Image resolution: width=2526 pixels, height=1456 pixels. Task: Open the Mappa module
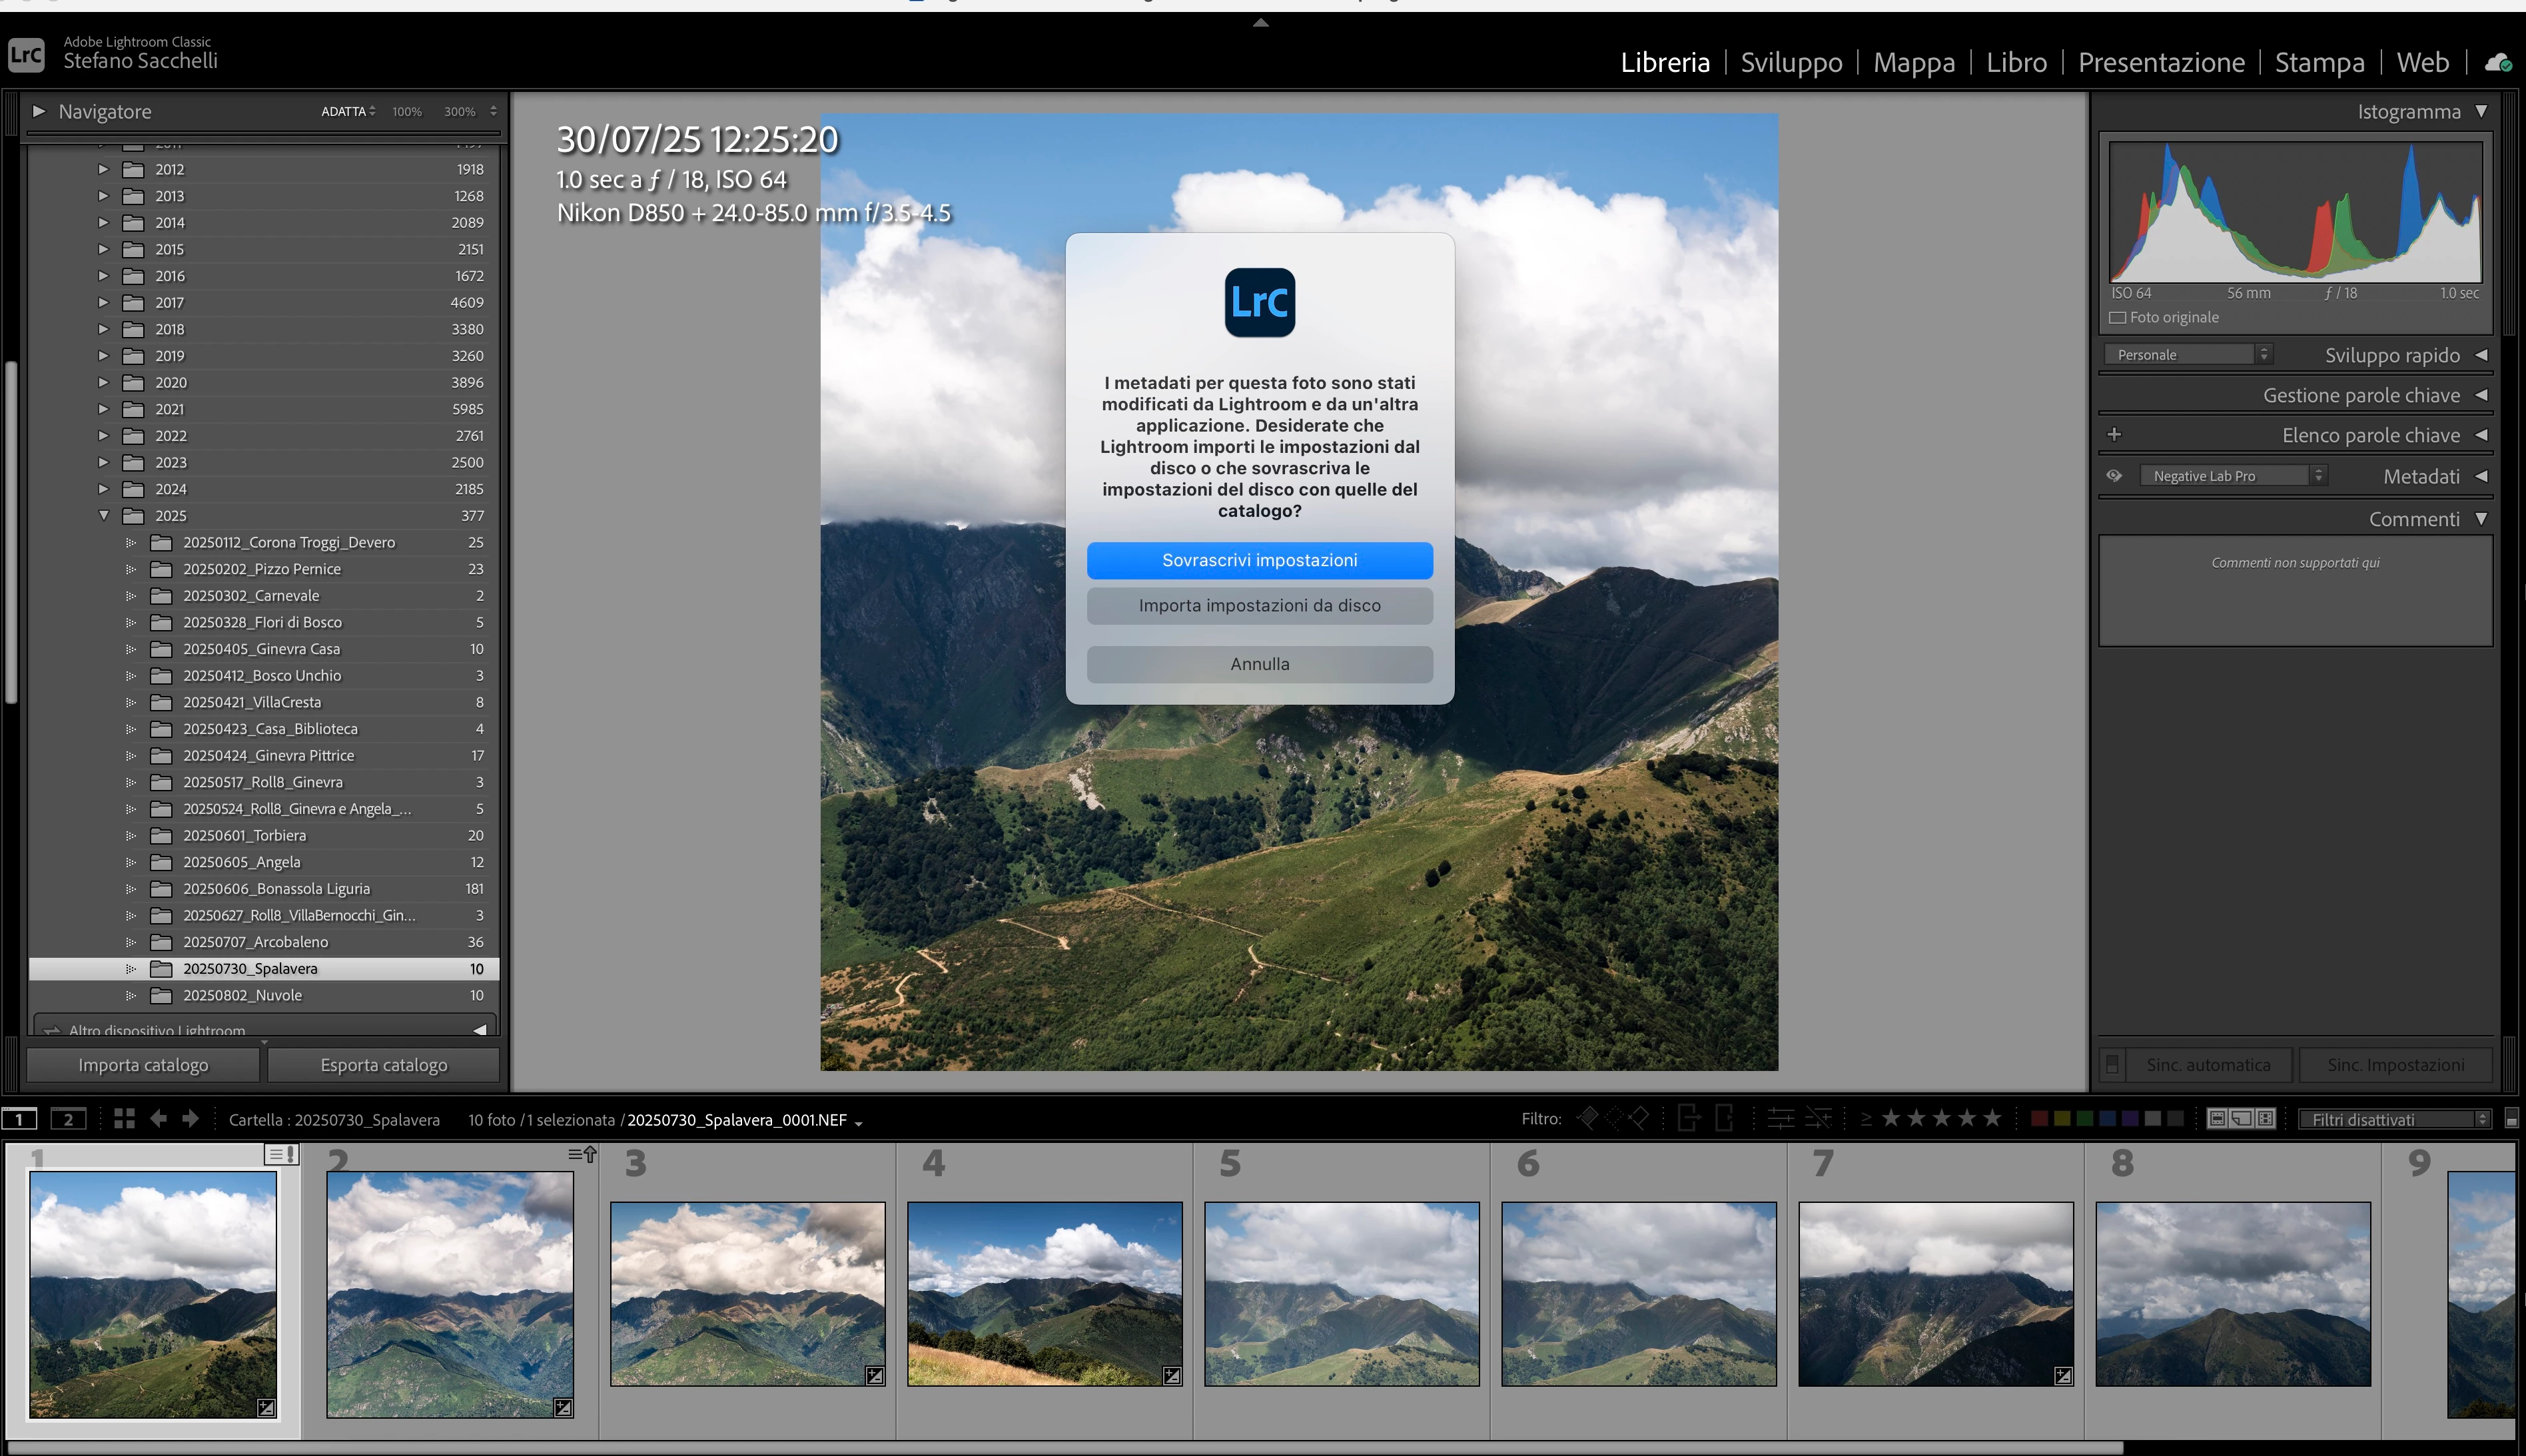1913,63
